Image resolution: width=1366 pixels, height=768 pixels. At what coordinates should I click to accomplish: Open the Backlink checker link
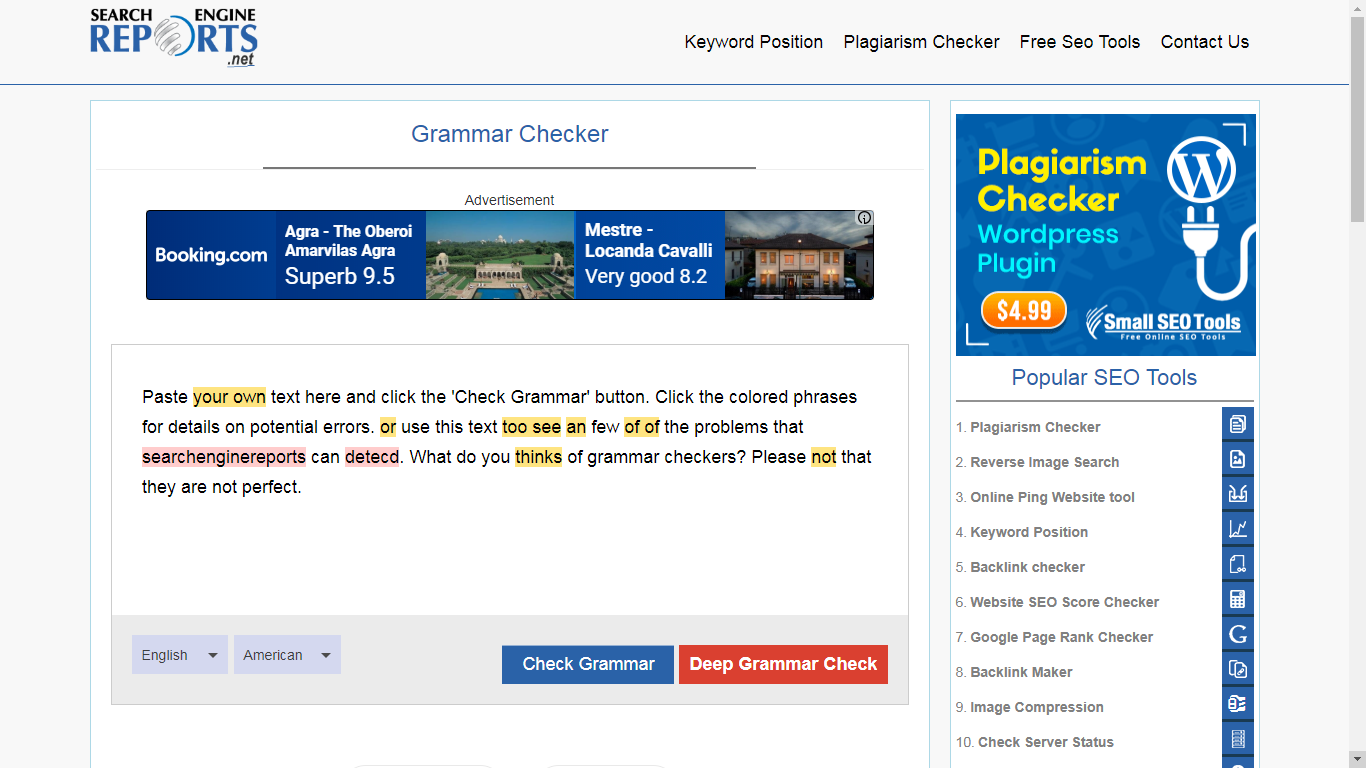1027,567
